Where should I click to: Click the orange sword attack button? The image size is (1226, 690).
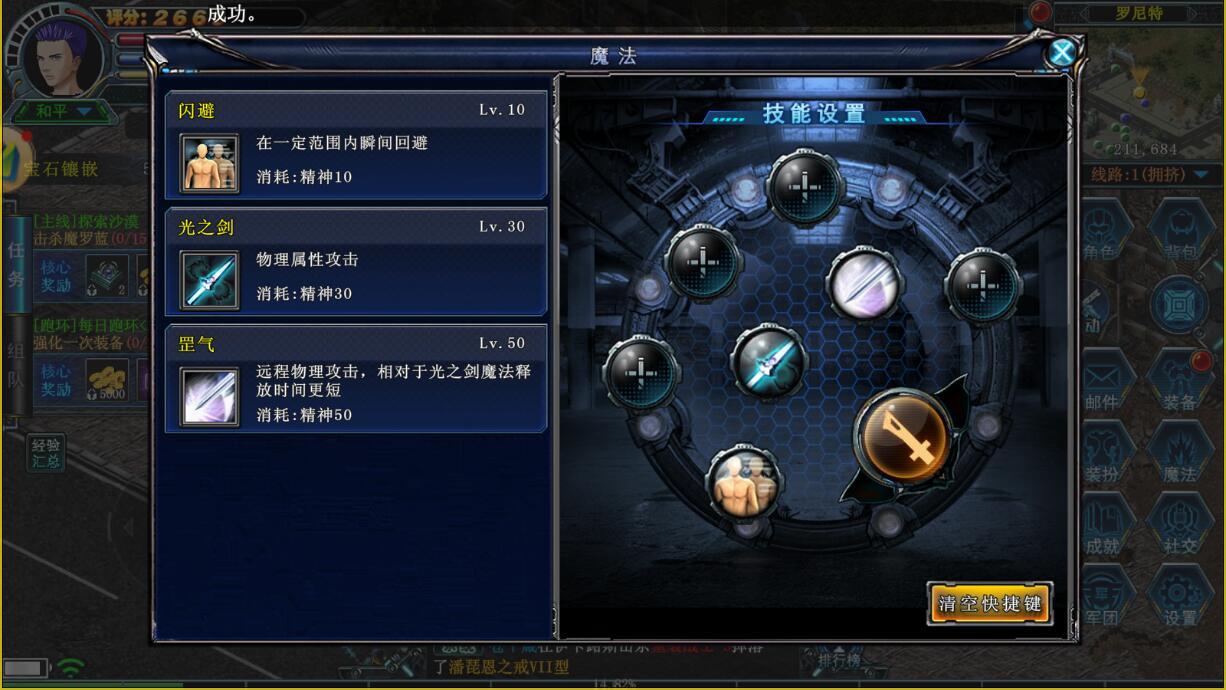[904, 437]
